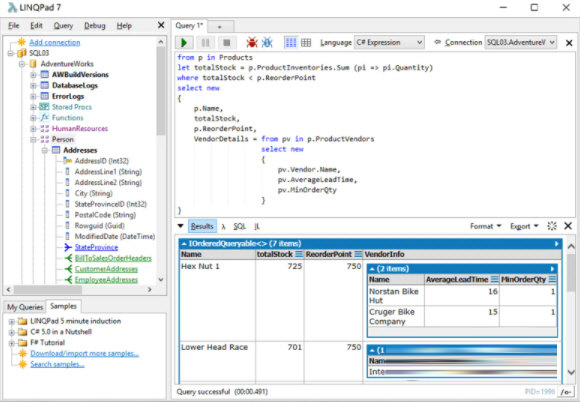Screen dimensions: 580x402
Task: Switch to rich text results view icon
Action: point(291,43)
